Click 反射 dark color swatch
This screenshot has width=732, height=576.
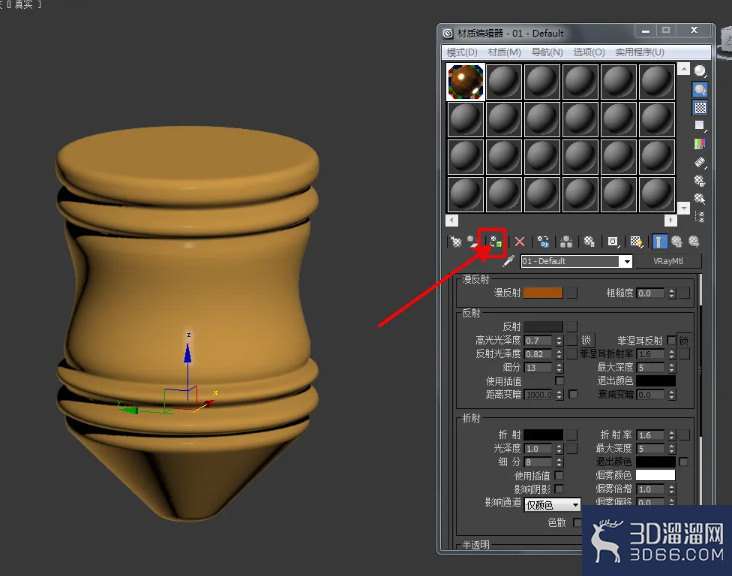pyautogui.click(x=543, y=326)
